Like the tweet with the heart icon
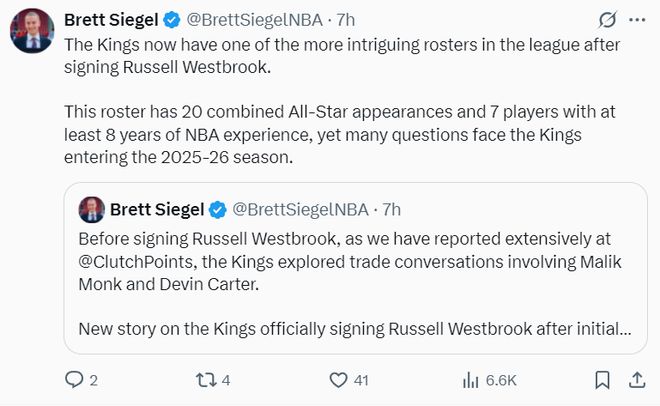Viewport: 660px width, 406px height. coord(339,380)
